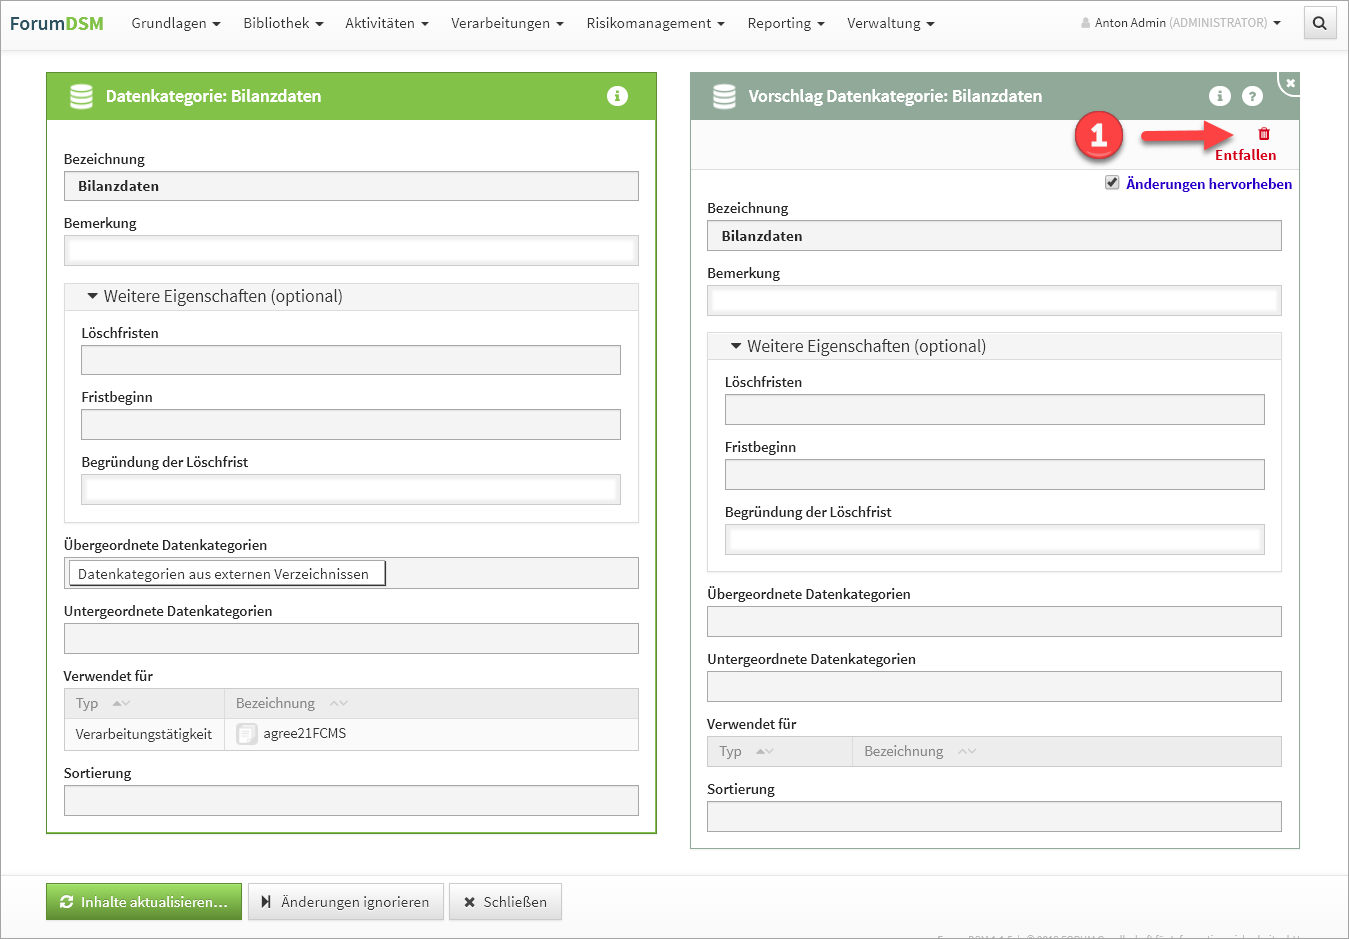Open the Reporting menu
Viewport: 1349px width, 939px height.
coord(785,23)
